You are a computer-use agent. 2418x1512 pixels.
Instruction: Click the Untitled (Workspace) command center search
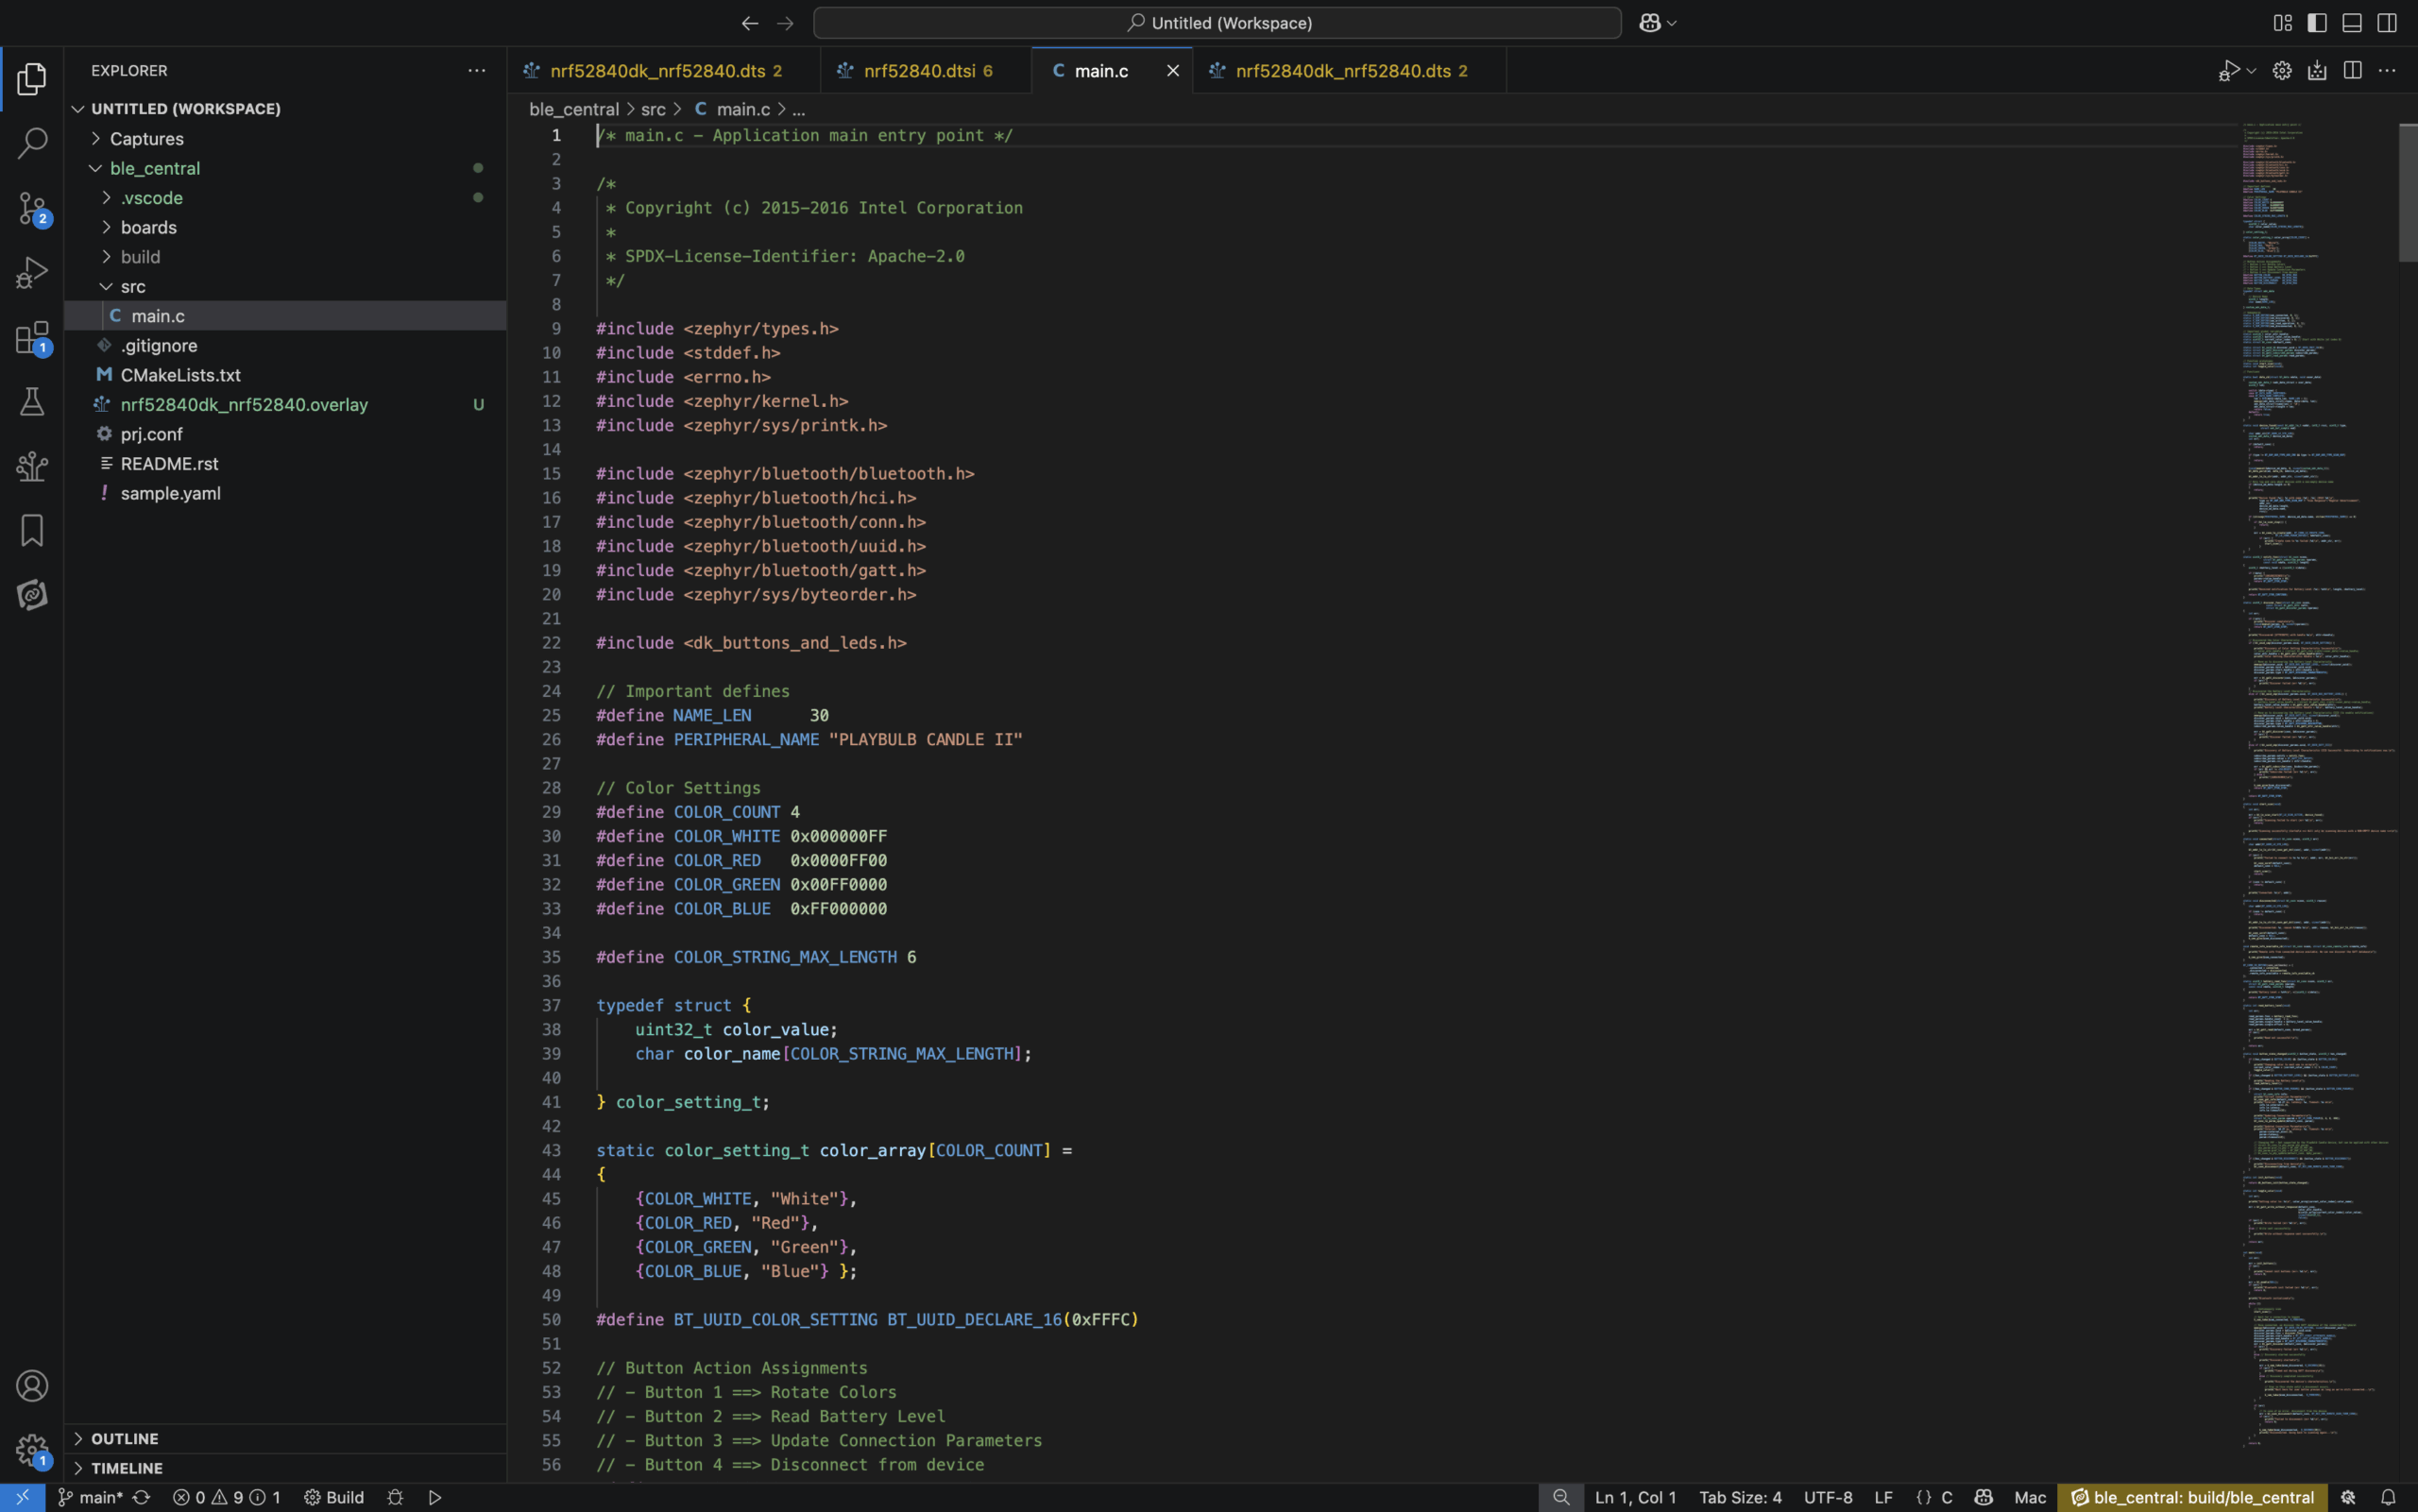click(x=1217, y=23)
